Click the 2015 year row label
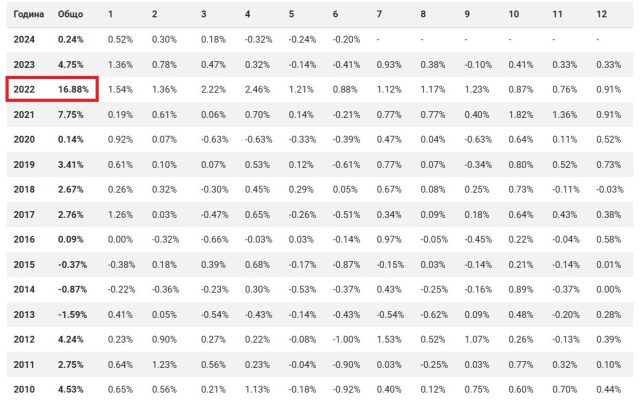Image resolution: width=640 pixels, height=400 pixels. click(x=25, y=264)
